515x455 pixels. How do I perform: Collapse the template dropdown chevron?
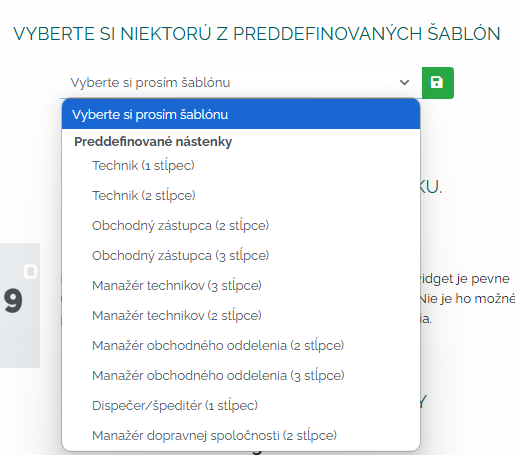404,82
